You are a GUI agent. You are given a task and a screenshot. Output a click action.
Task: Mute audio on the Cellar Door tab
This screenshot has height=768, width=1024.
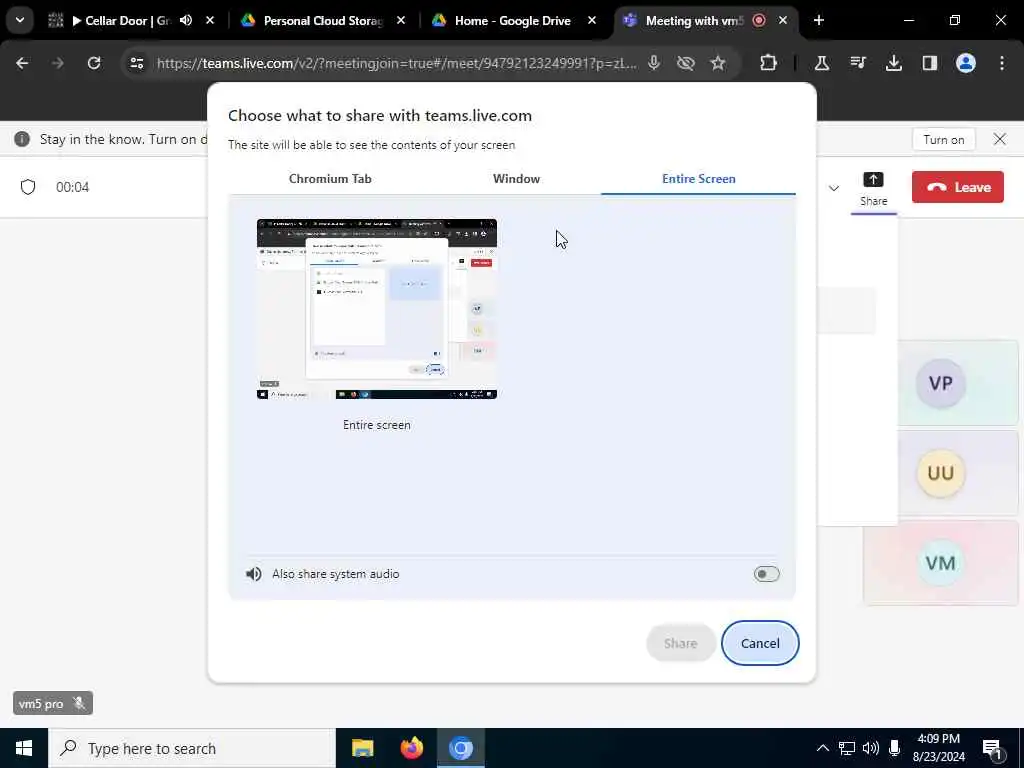(186, 20)
